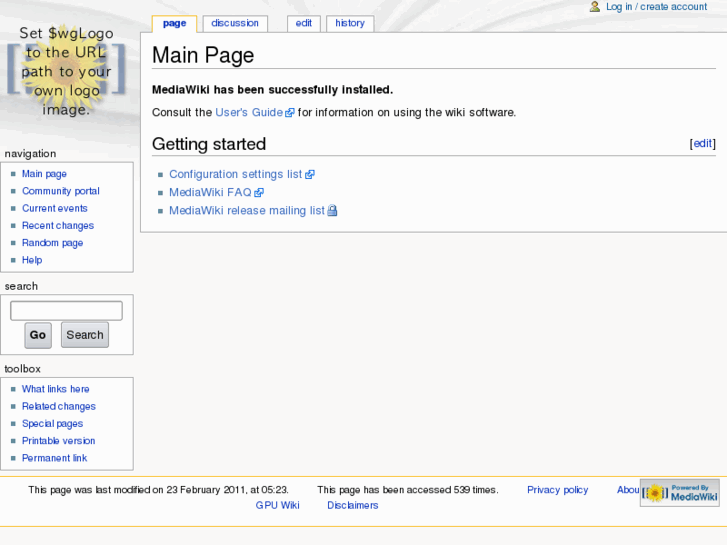The height and width of the screenshot is (545, 727).
Task: Click the 'Getting started' section heading
Action: [209, 144]
